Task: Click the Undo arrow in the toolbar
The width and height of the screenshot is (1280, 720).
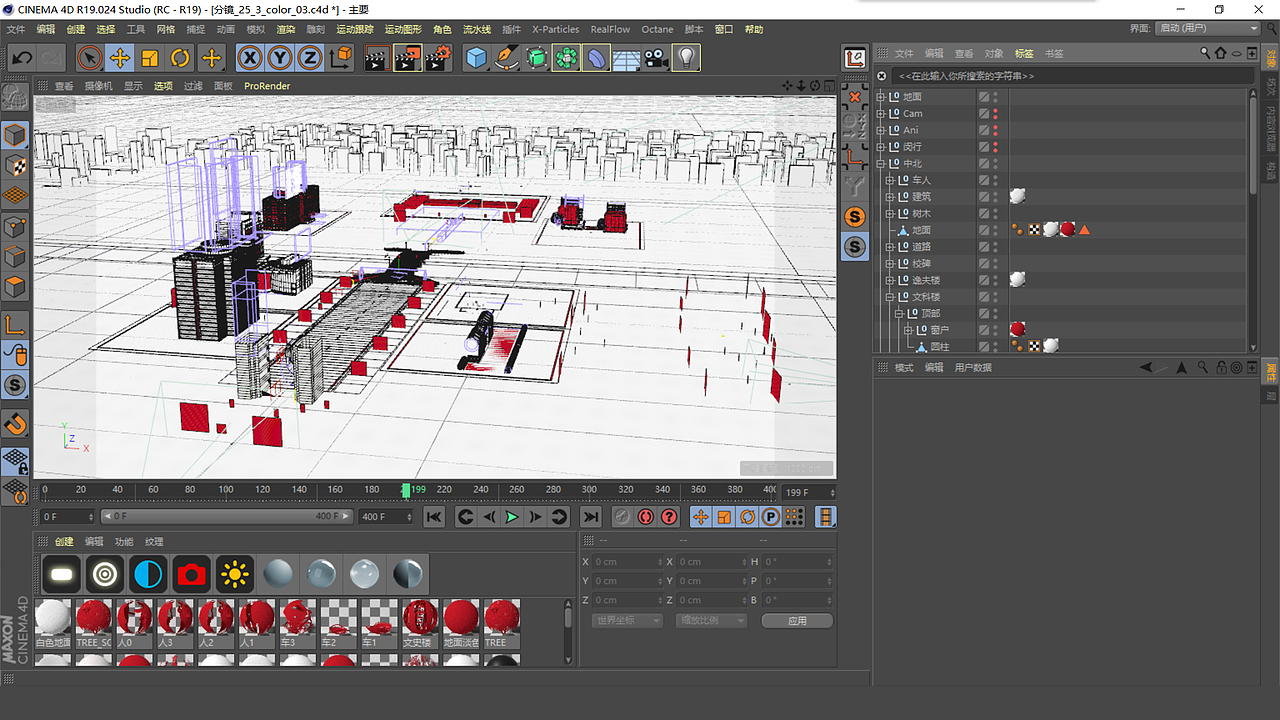Action: pyautogui.click(x=22, y=58)
